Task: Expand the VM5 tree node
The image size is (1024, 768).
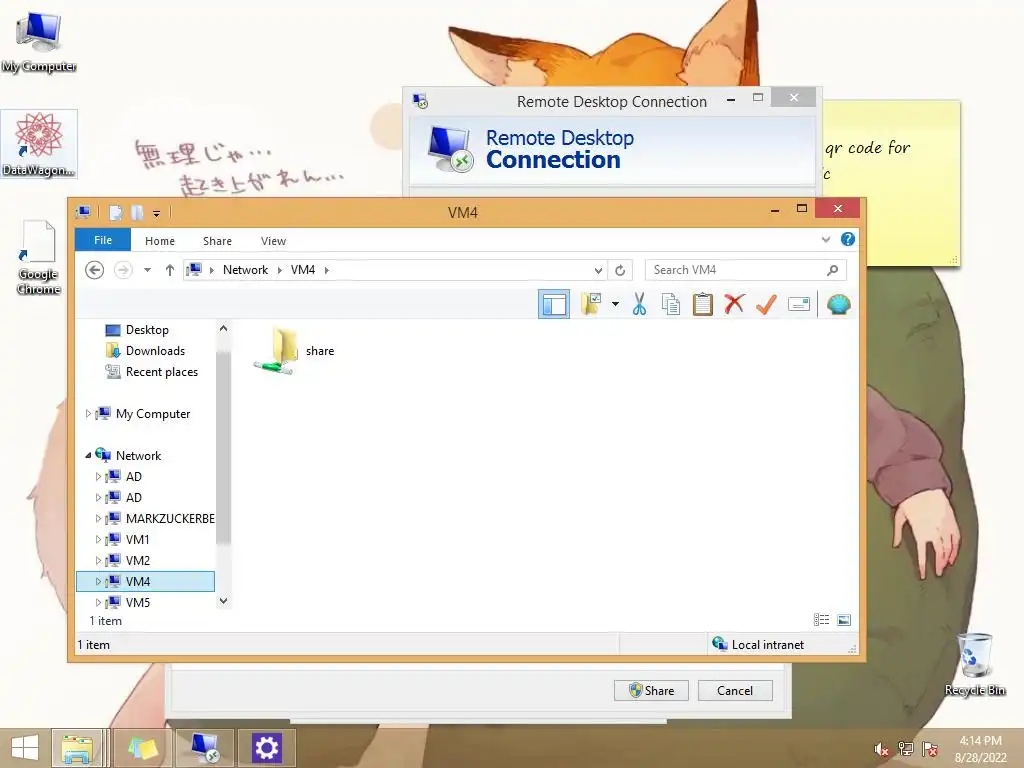Action: pyautogui.click(x=99, y=602)
